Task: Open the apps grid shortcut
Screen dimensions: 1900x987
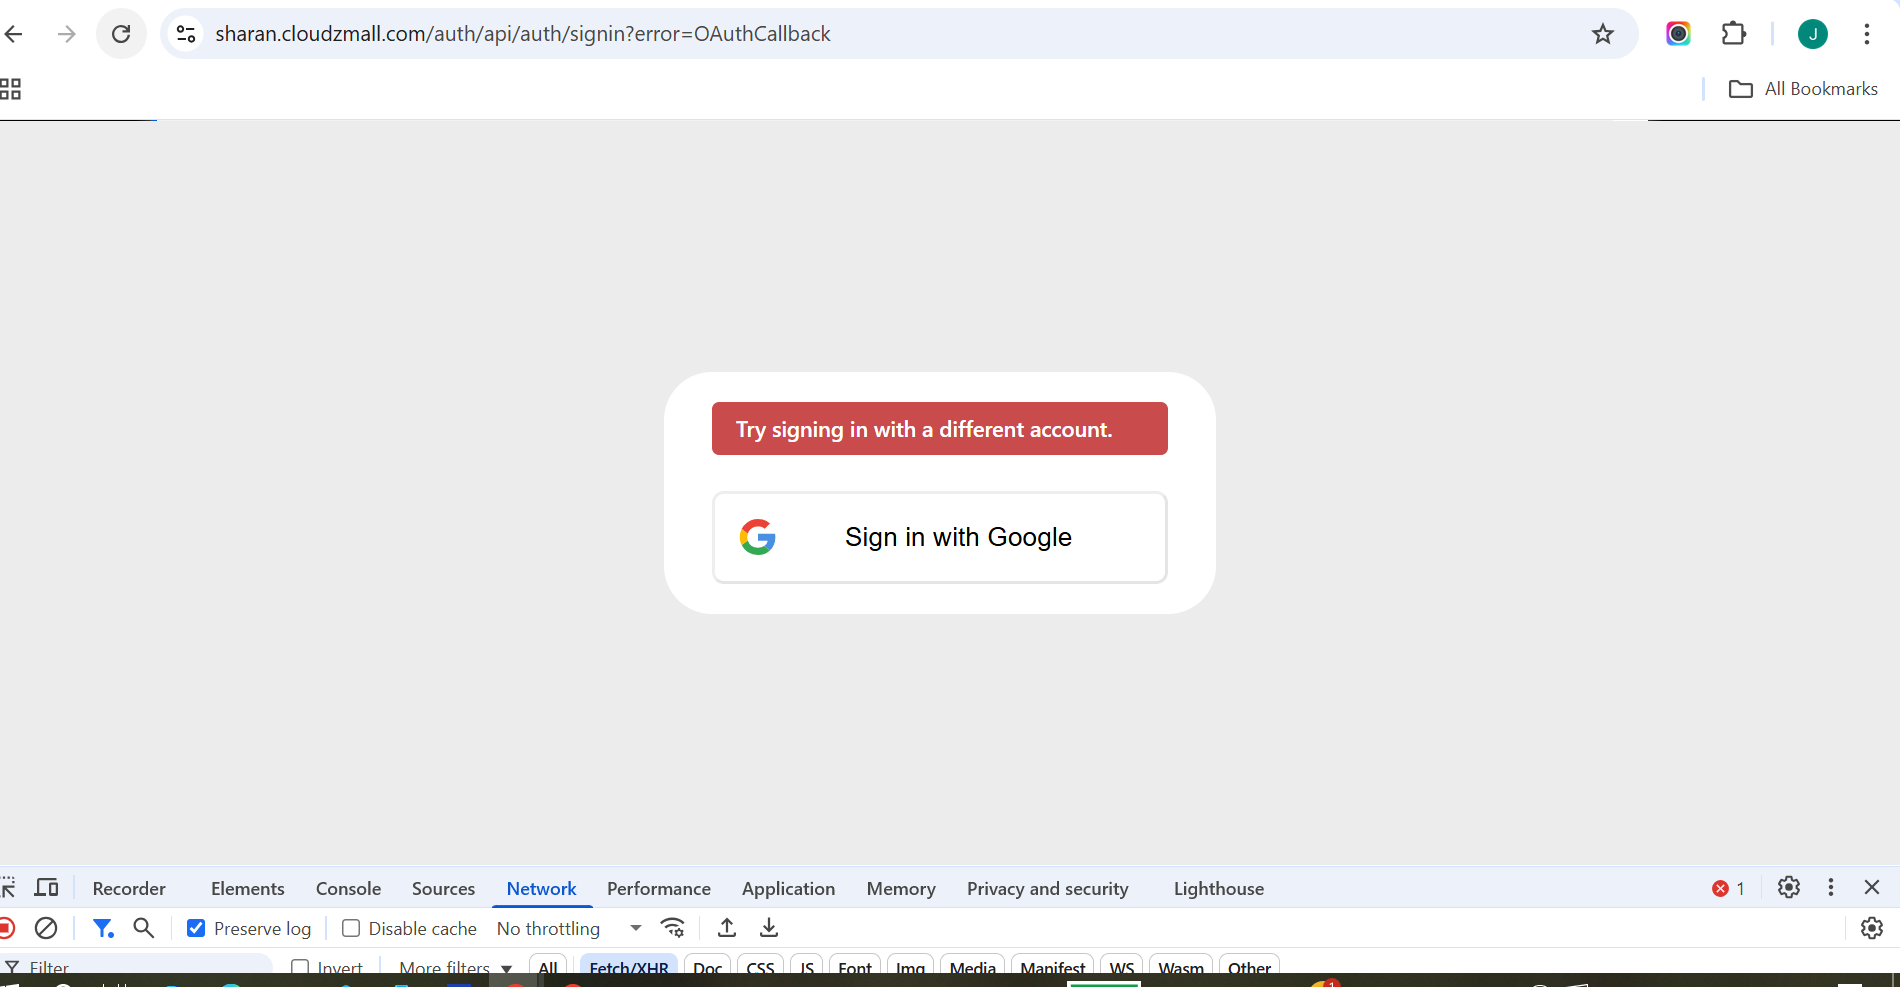Action: (10, 89)
